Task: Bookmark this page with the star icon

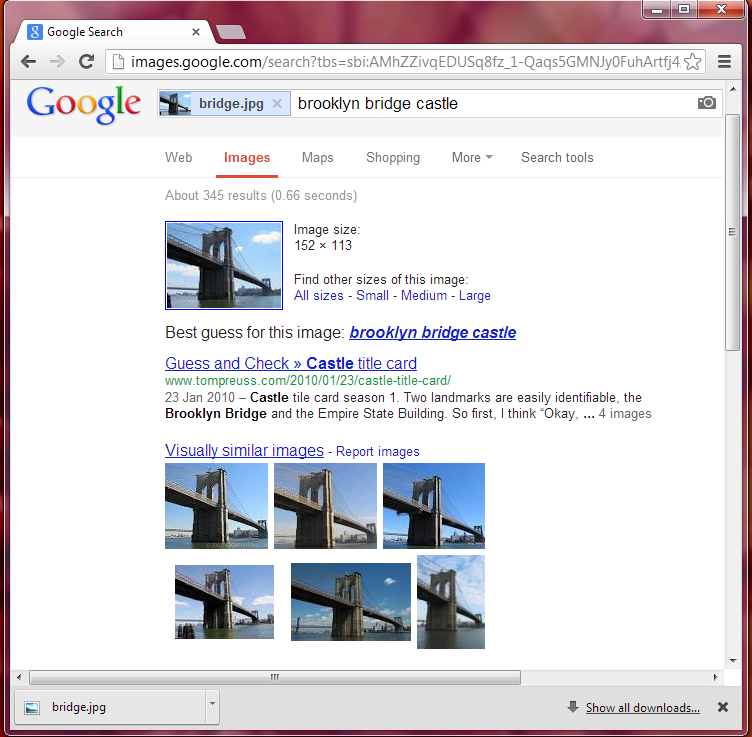Action: [x=693, y=62]
